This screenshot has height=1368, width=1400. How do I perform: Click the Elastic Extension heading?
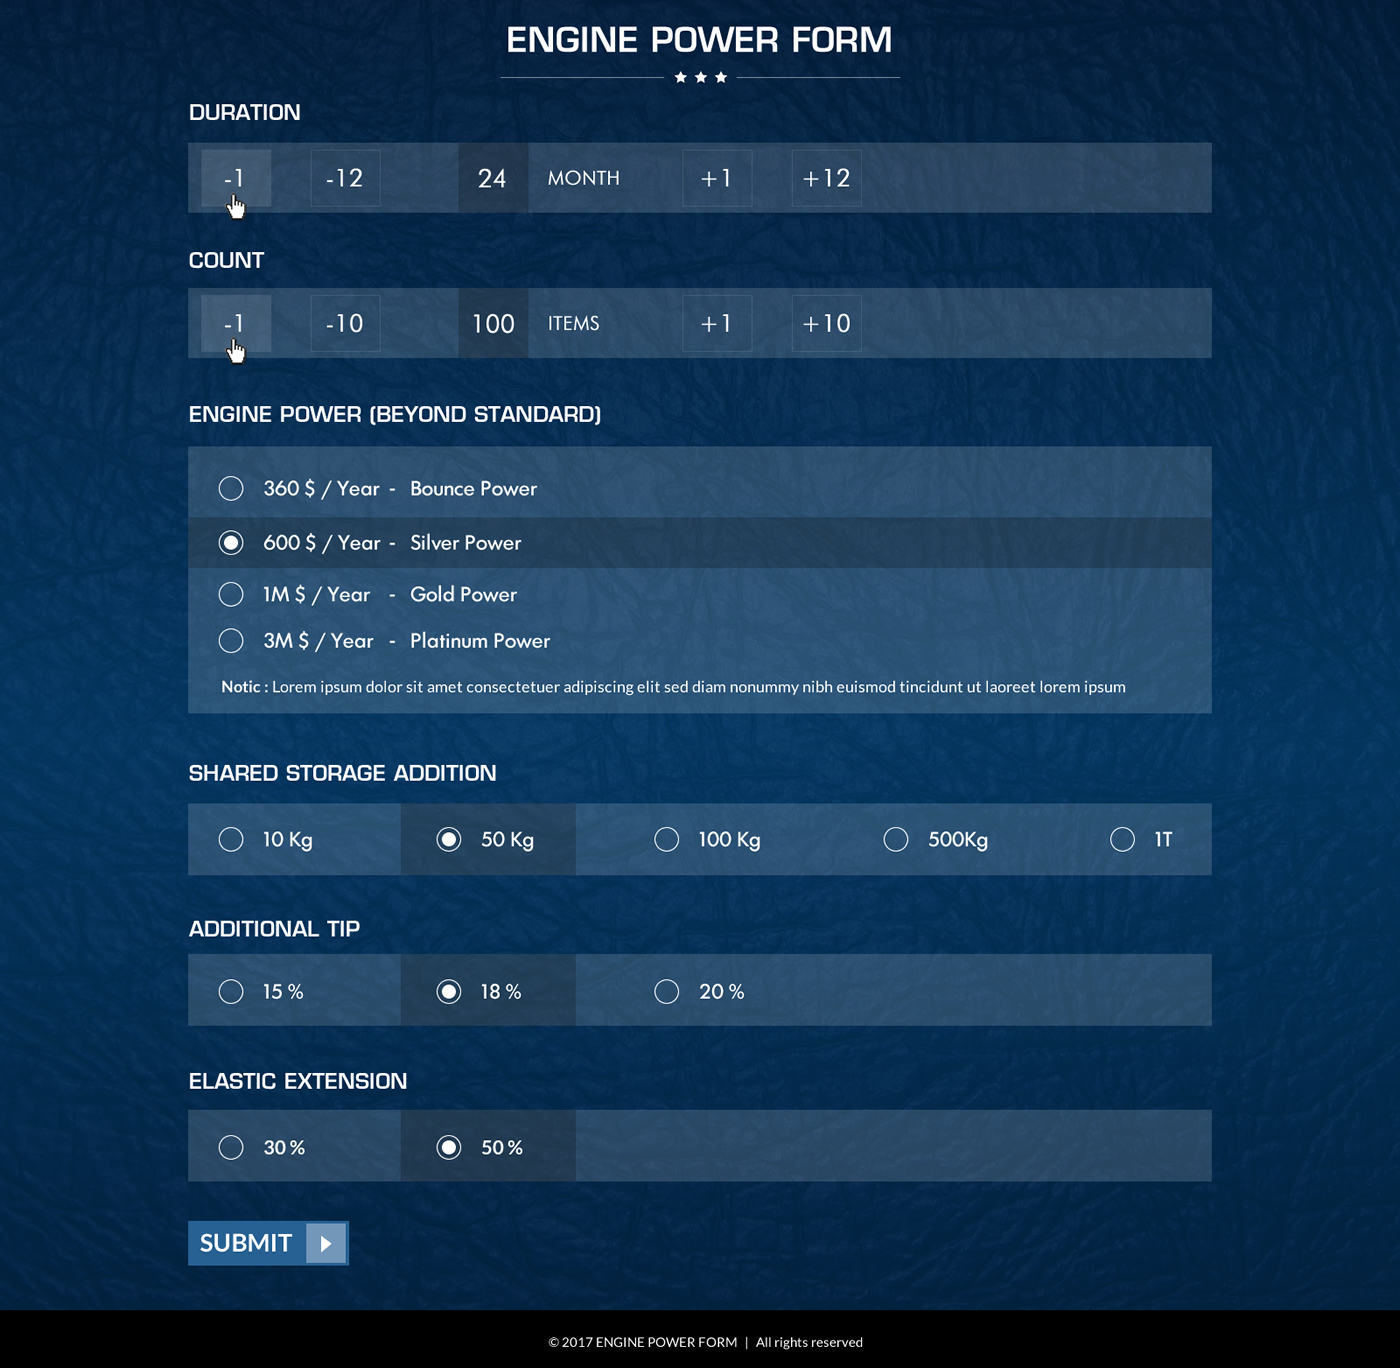[298, 1081]
